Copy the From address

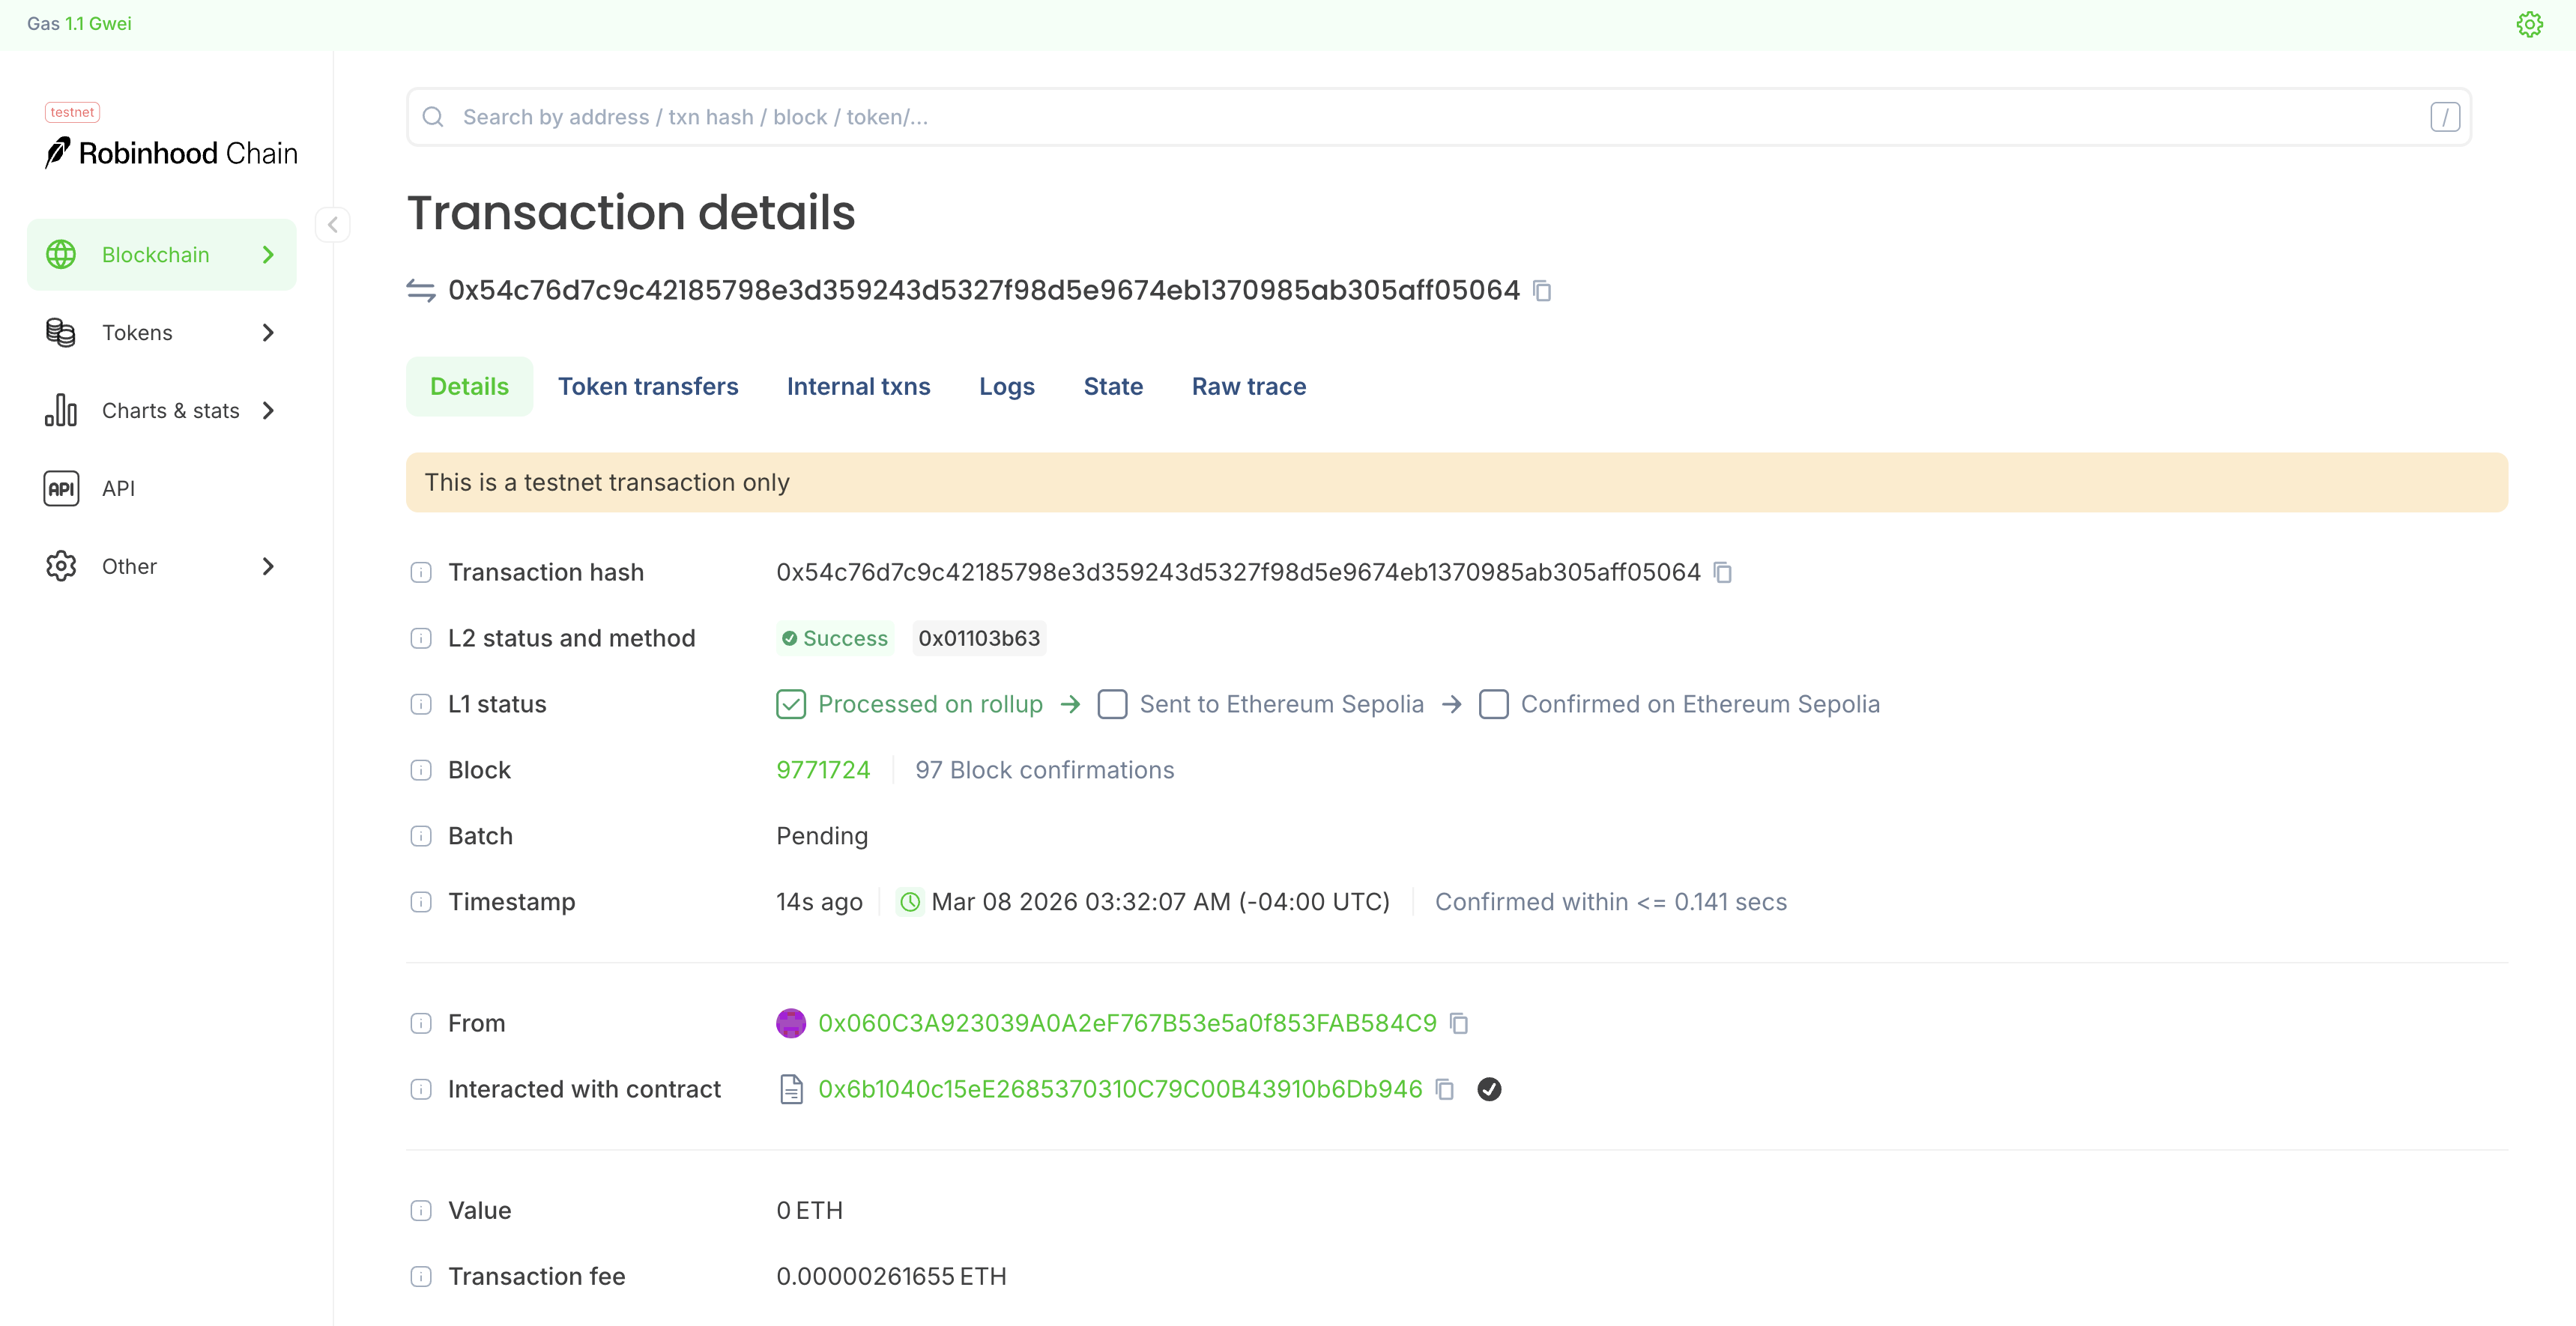(x=1459, y=1023)
